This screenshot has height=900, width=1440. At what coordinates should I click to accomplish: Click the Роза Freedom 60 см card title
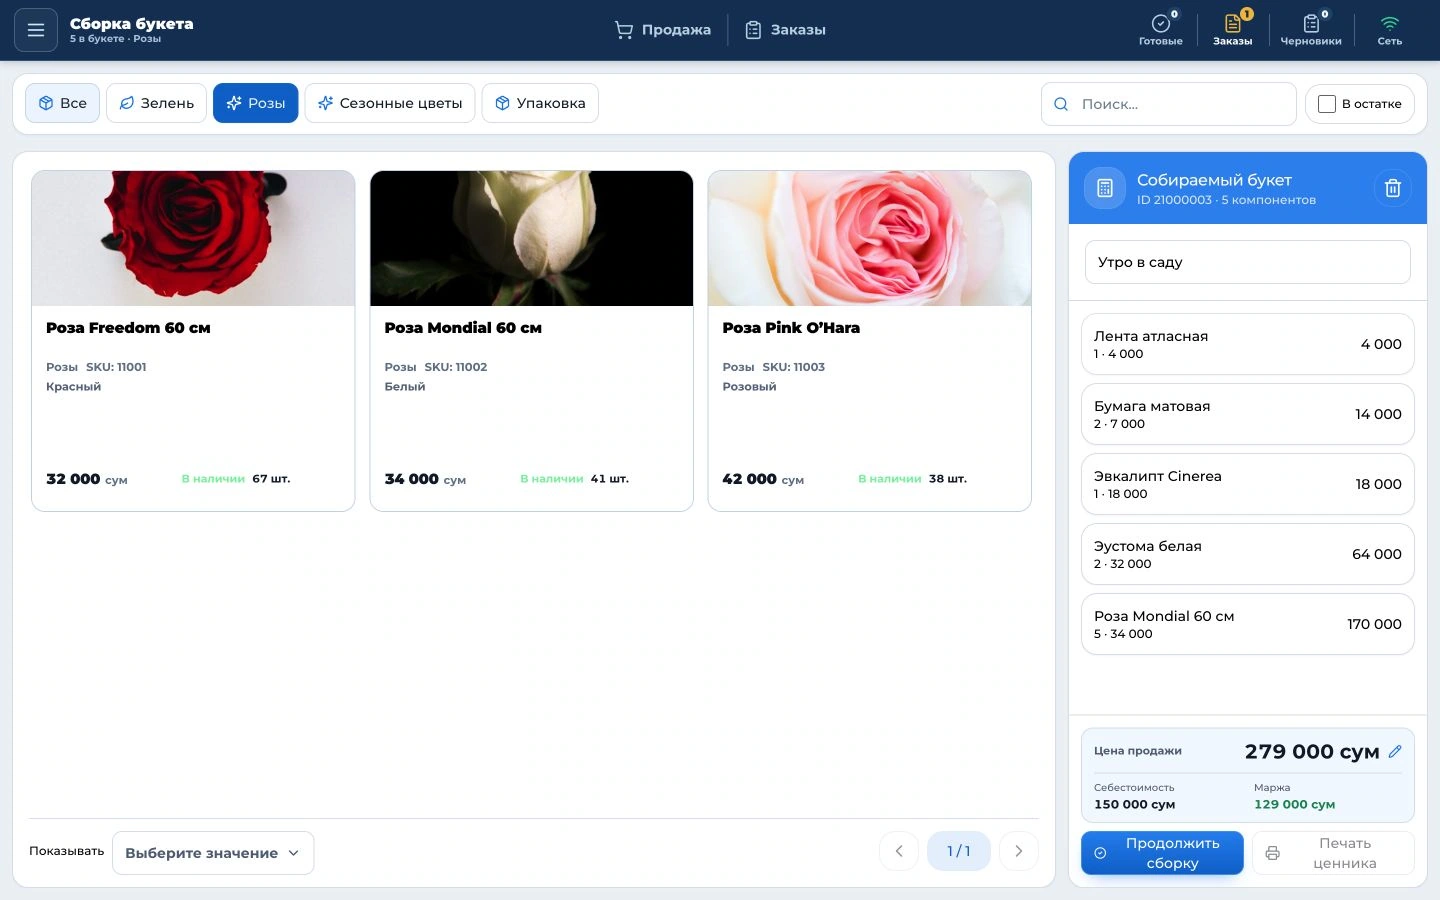tap(128, 328)
